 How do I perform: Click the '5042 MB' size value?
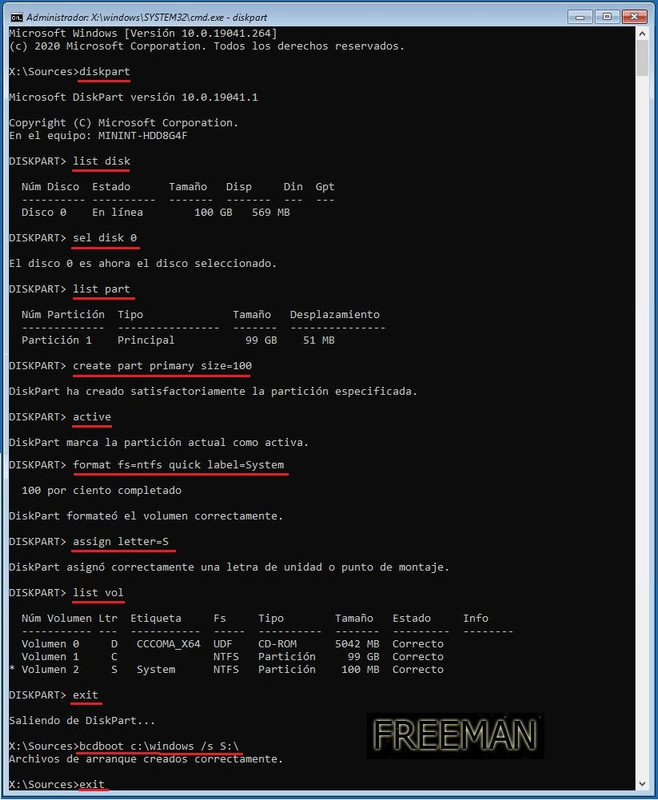pos(357,644)
